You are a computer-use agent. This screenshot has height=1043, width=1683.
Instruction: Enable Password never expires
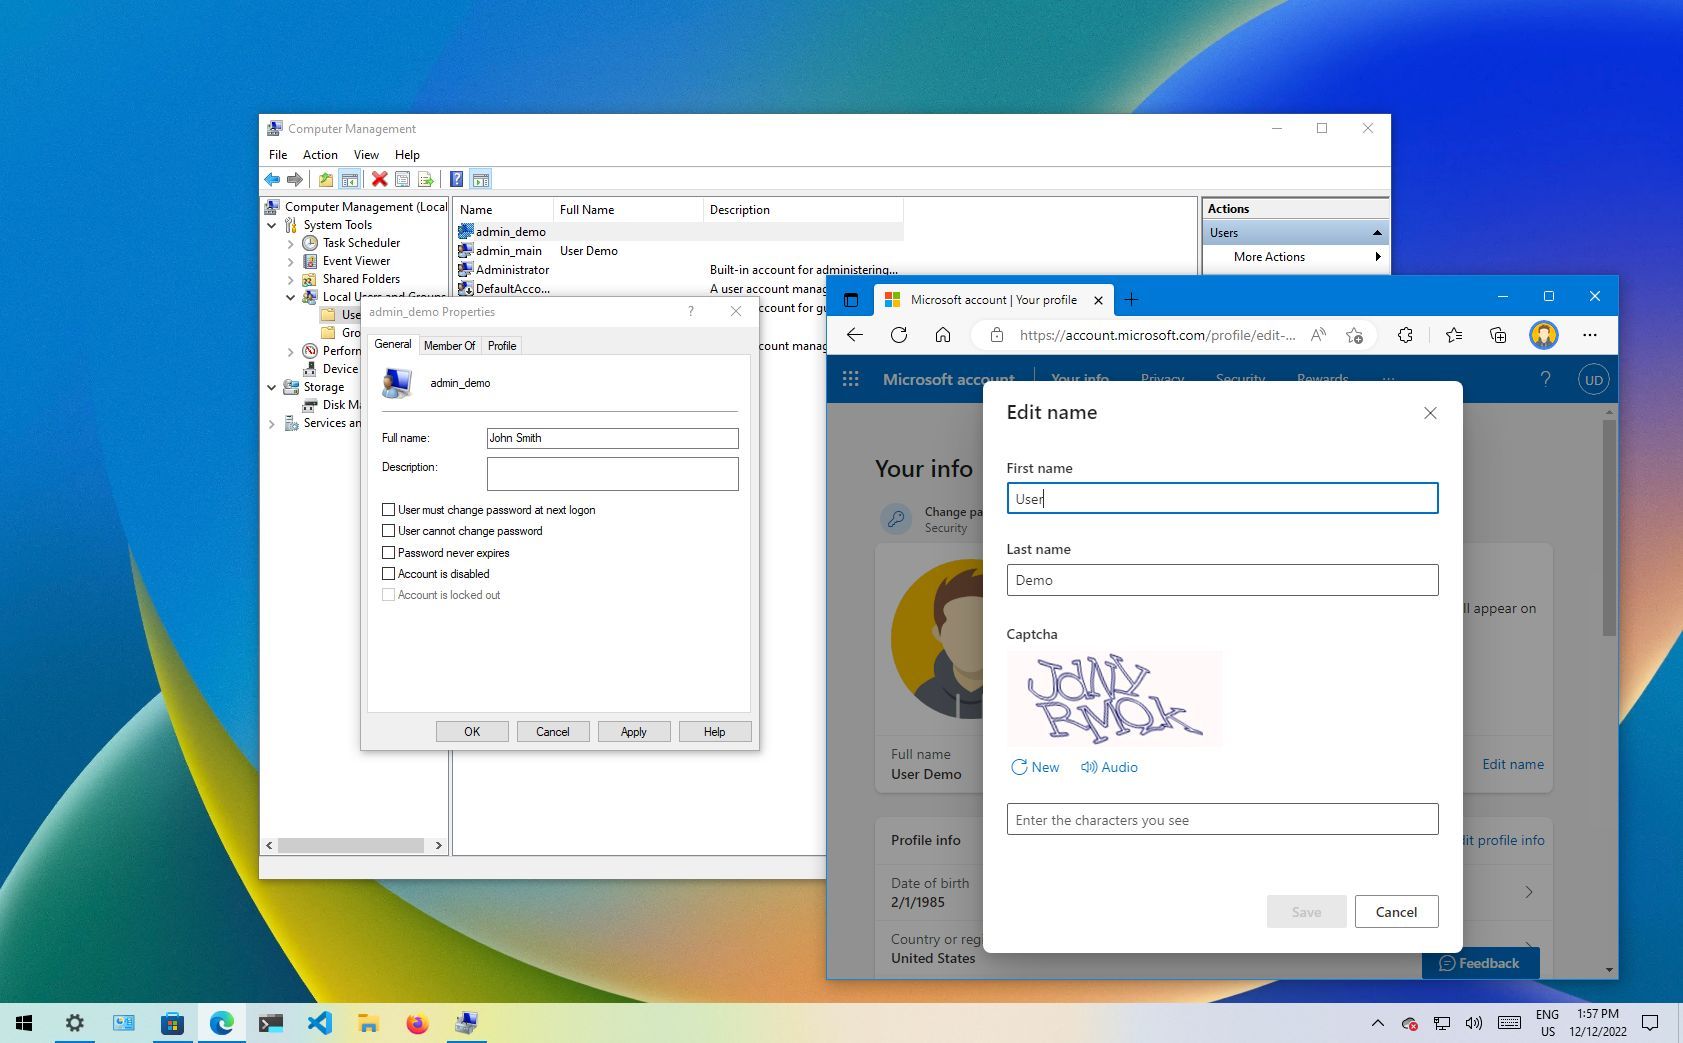tap(389, 552)
